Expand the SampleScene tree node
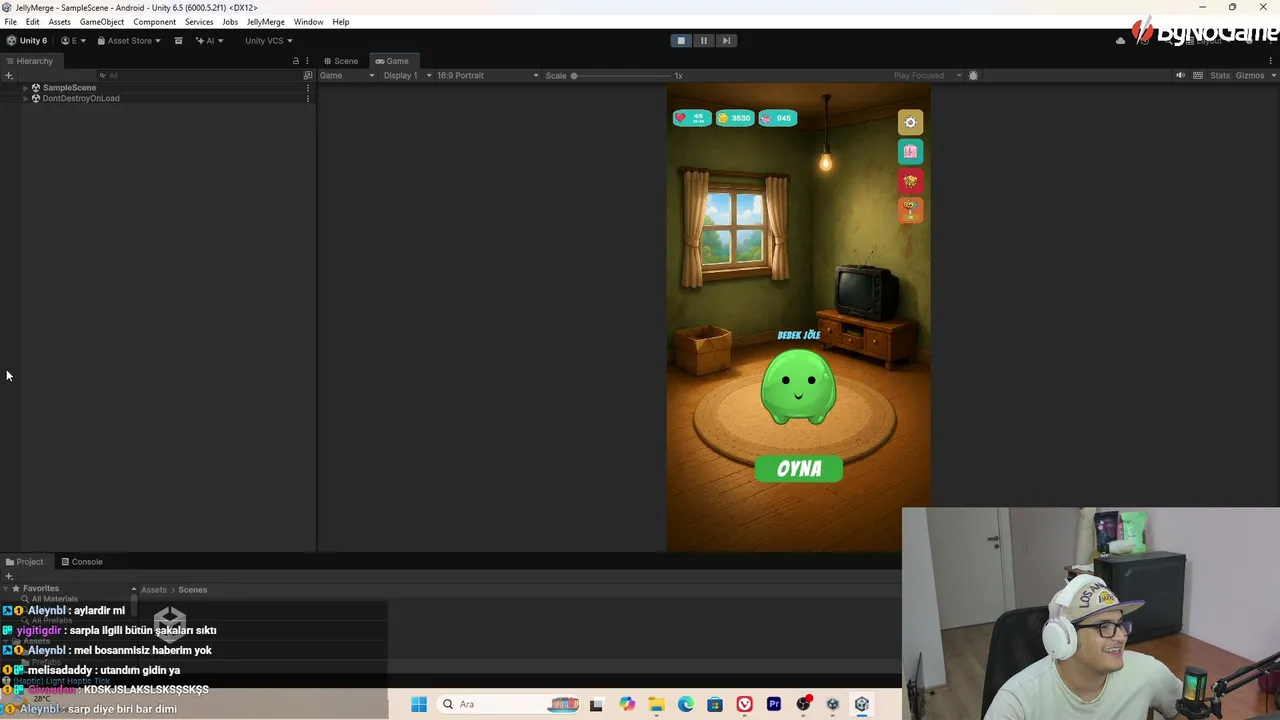 tap(24, 88)
